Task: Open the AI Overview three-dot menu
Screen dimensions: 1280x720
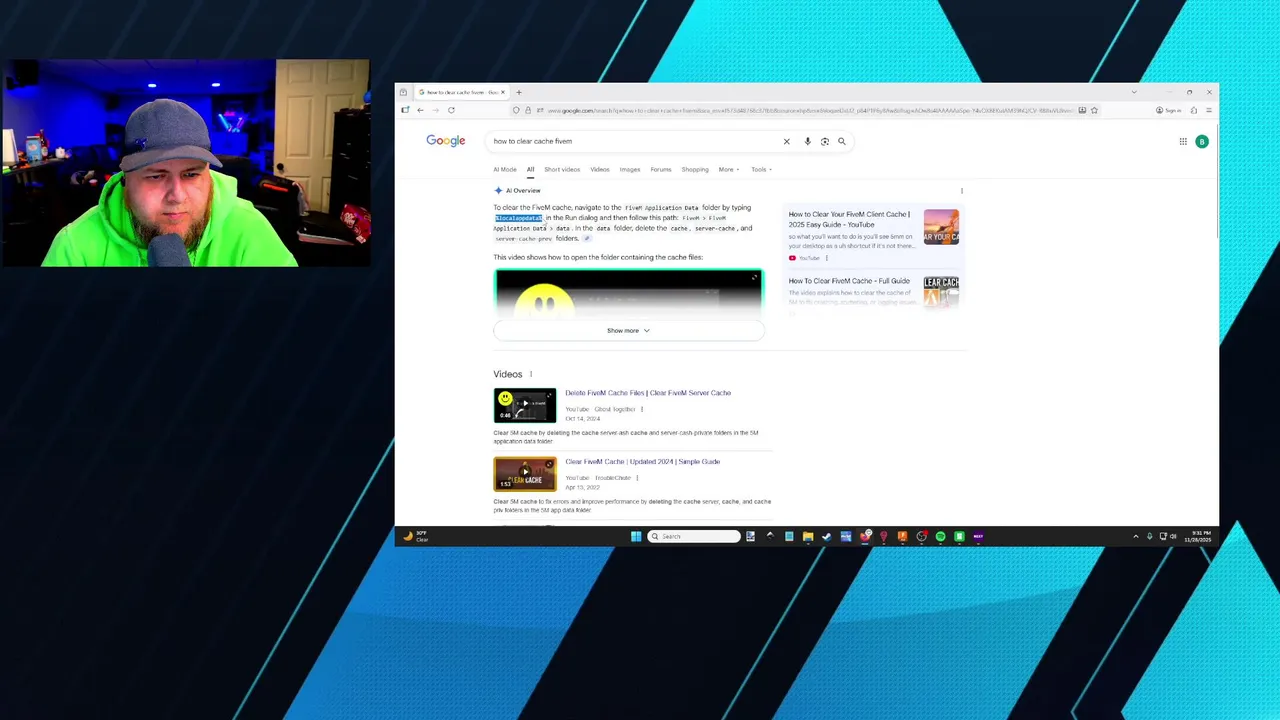Action: click(962, 190)
